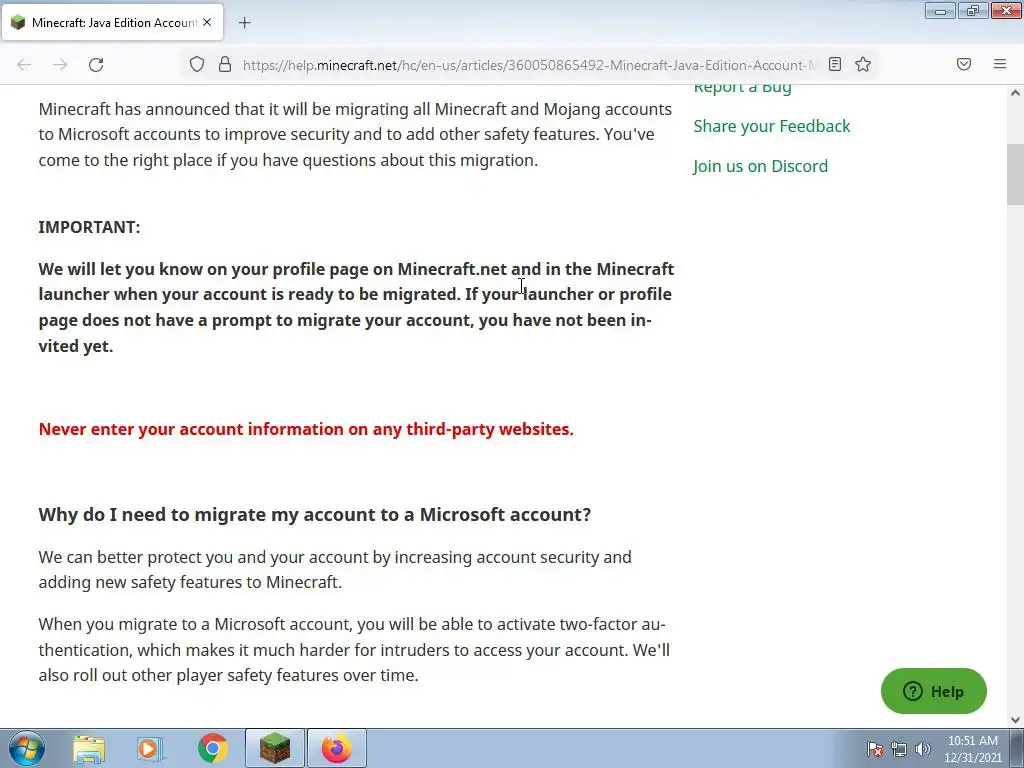
Task: Reload the Minecraft help page
Action: [96, 65]
